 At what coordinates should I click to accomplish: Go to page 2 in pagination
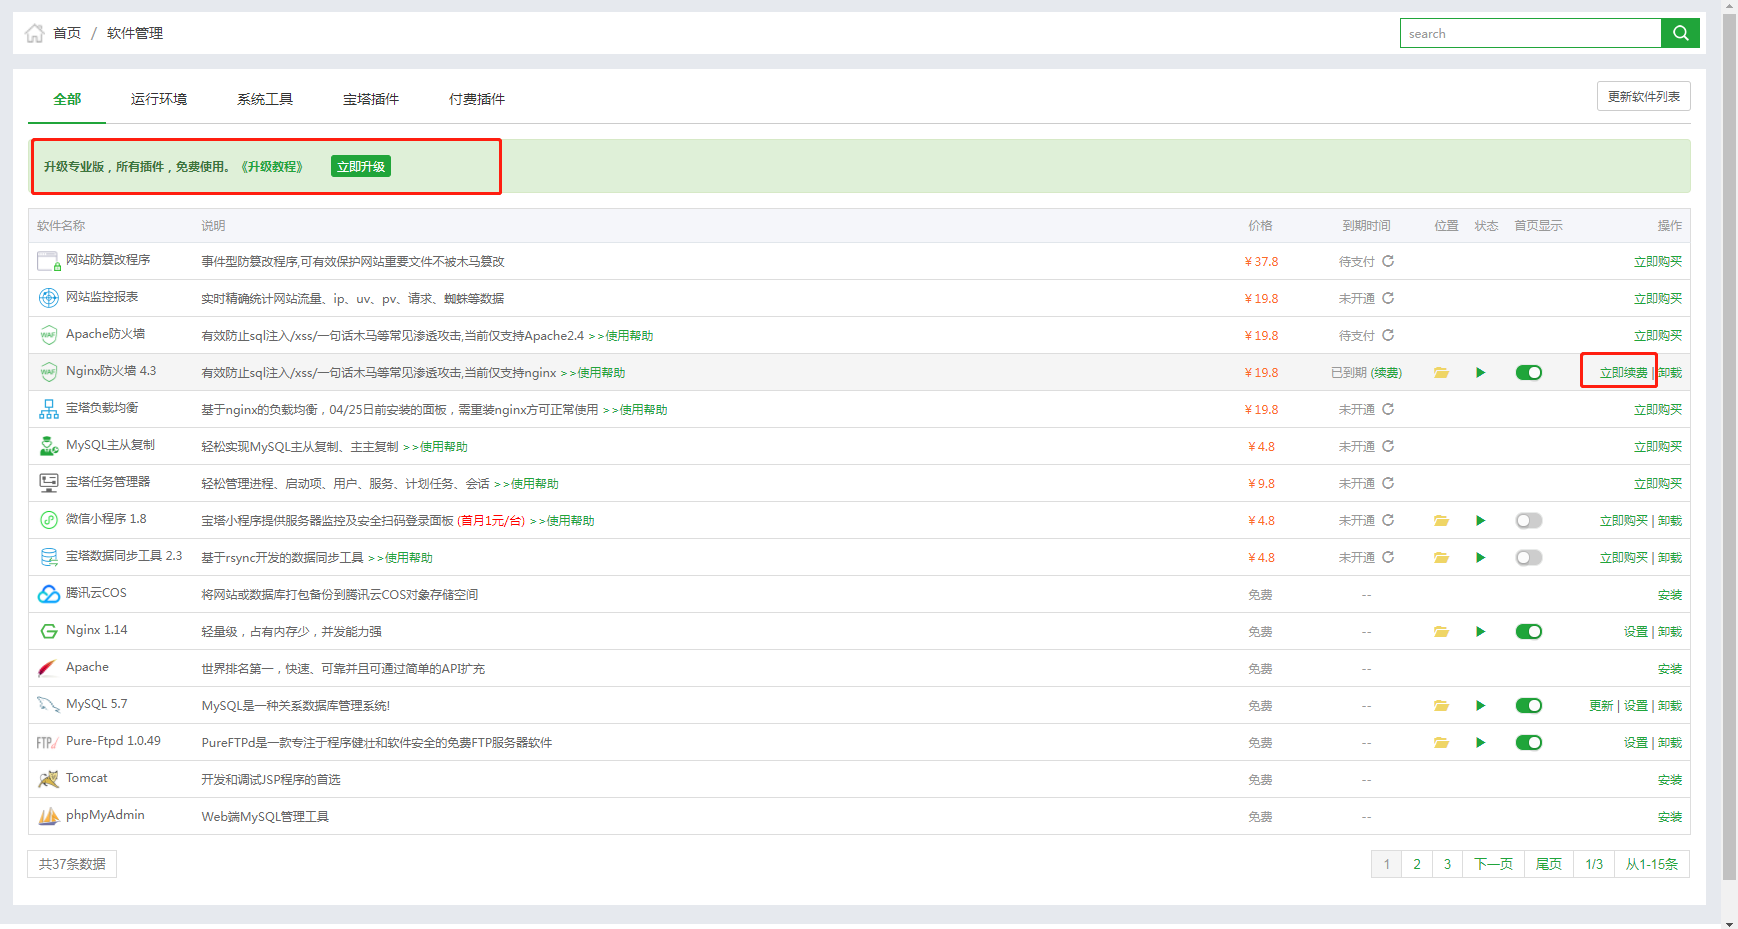tap(1417, 864)
